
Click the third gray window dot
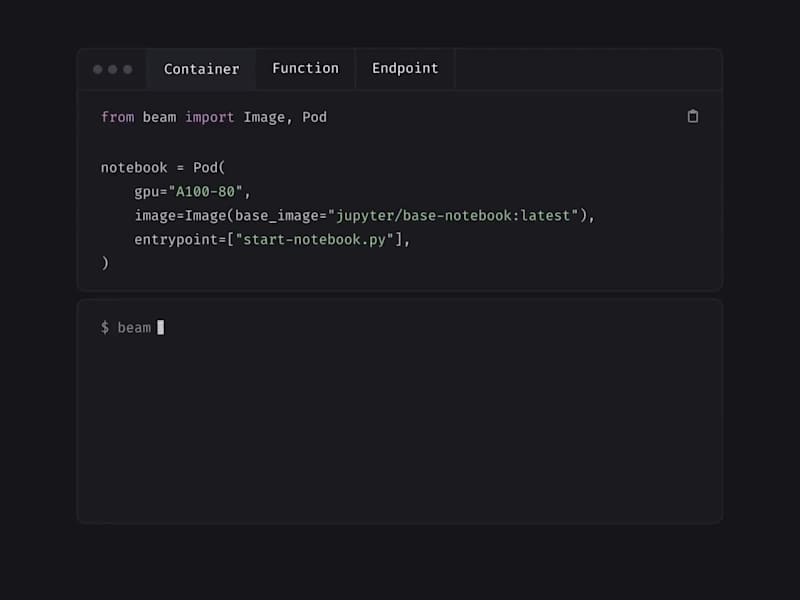[128, 69]
